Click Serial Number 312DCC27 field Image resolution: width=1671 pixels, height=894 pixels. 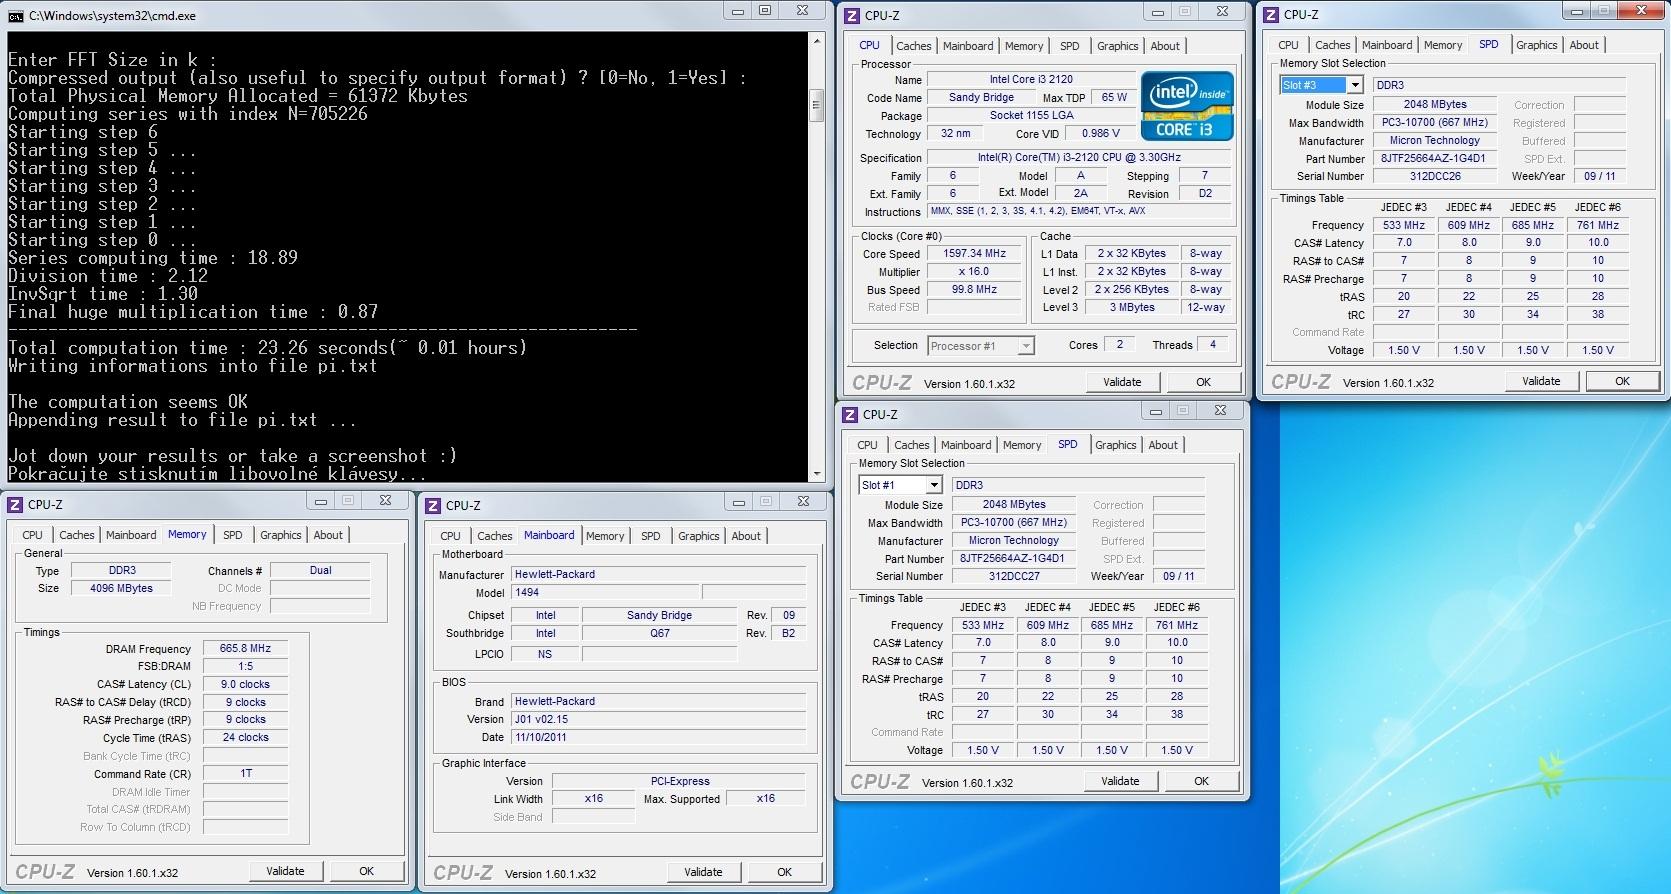(x=1013, y=576)
